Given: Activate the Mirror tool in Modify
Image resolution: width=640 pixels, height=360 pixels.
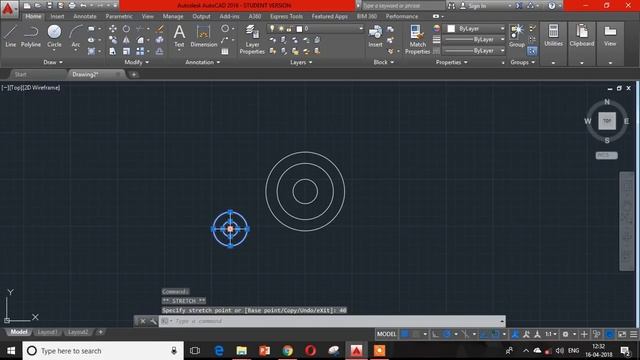Looking at the screenshot, I should pos(127,40).
